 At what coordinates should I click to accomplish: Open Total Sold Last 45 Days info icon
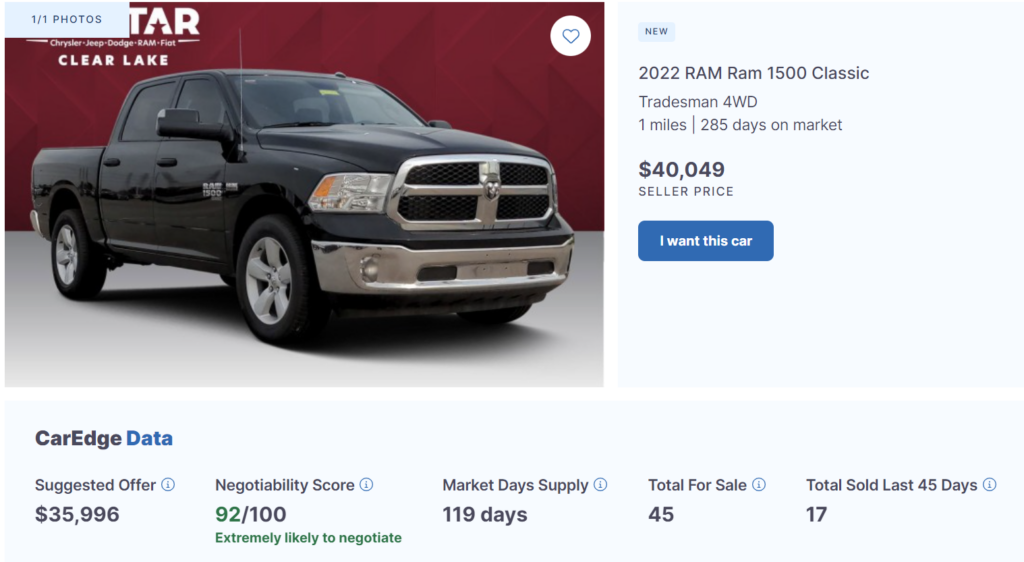coord(989,485)
